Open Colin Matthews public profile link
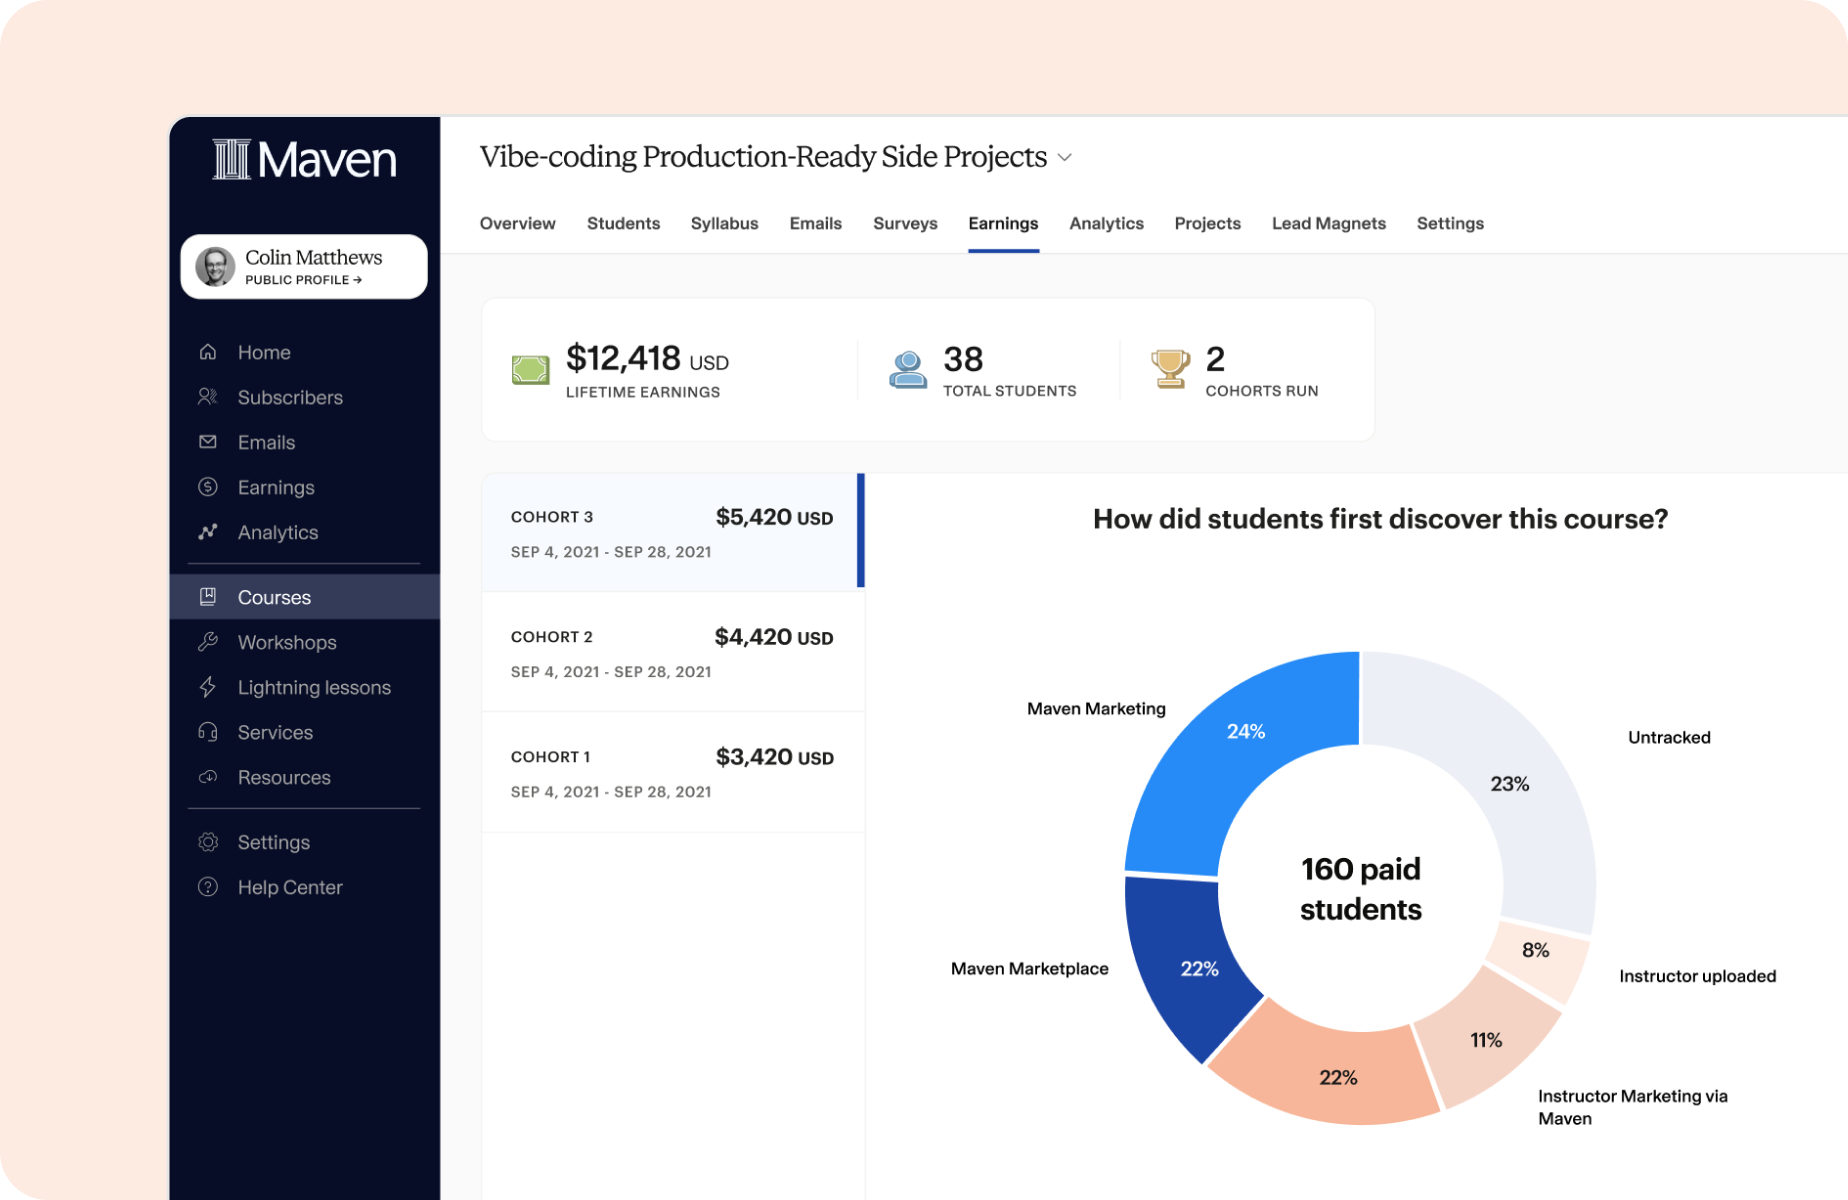Viewport: 1848px width, 1200px height. click(303, 280)
